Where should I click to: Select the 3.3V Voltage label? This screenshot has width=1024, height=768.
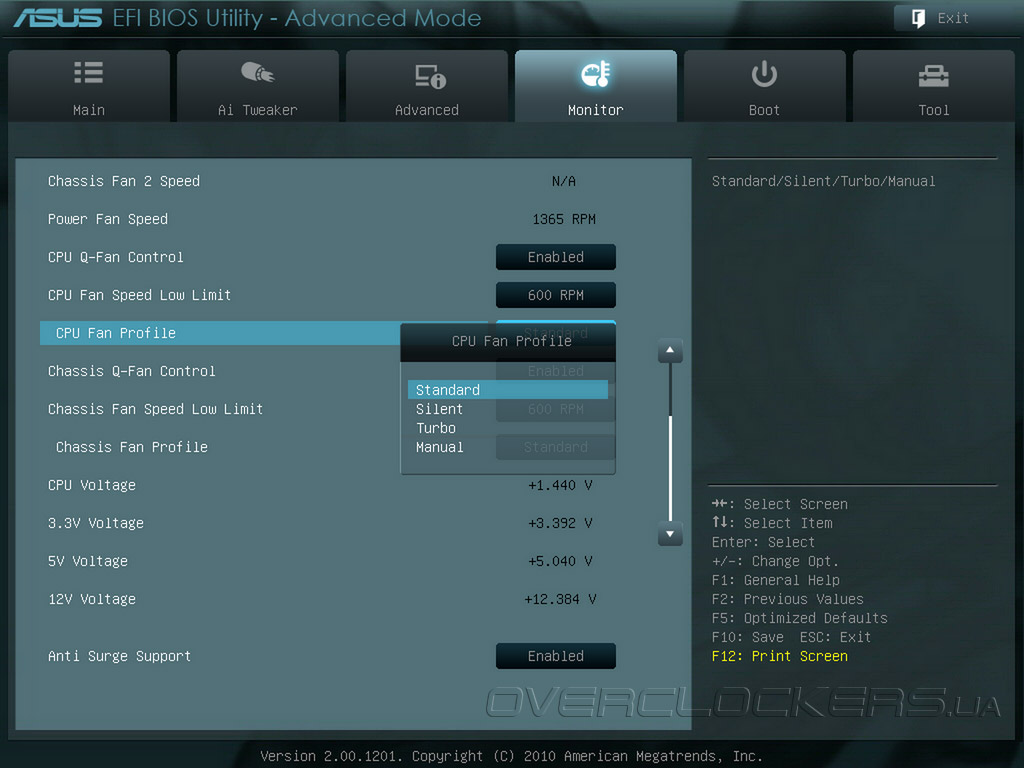(x=96, y=523)
